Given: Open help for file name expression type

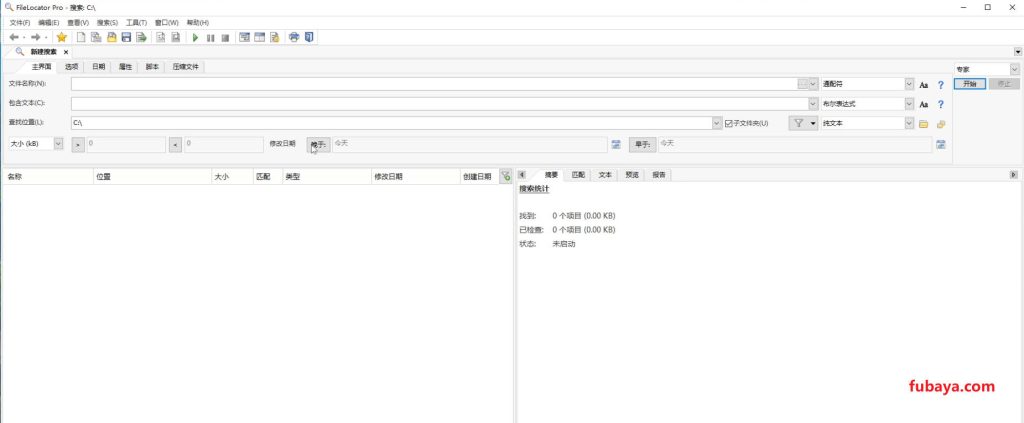Looking at the screenshot, I should (941, 85).
